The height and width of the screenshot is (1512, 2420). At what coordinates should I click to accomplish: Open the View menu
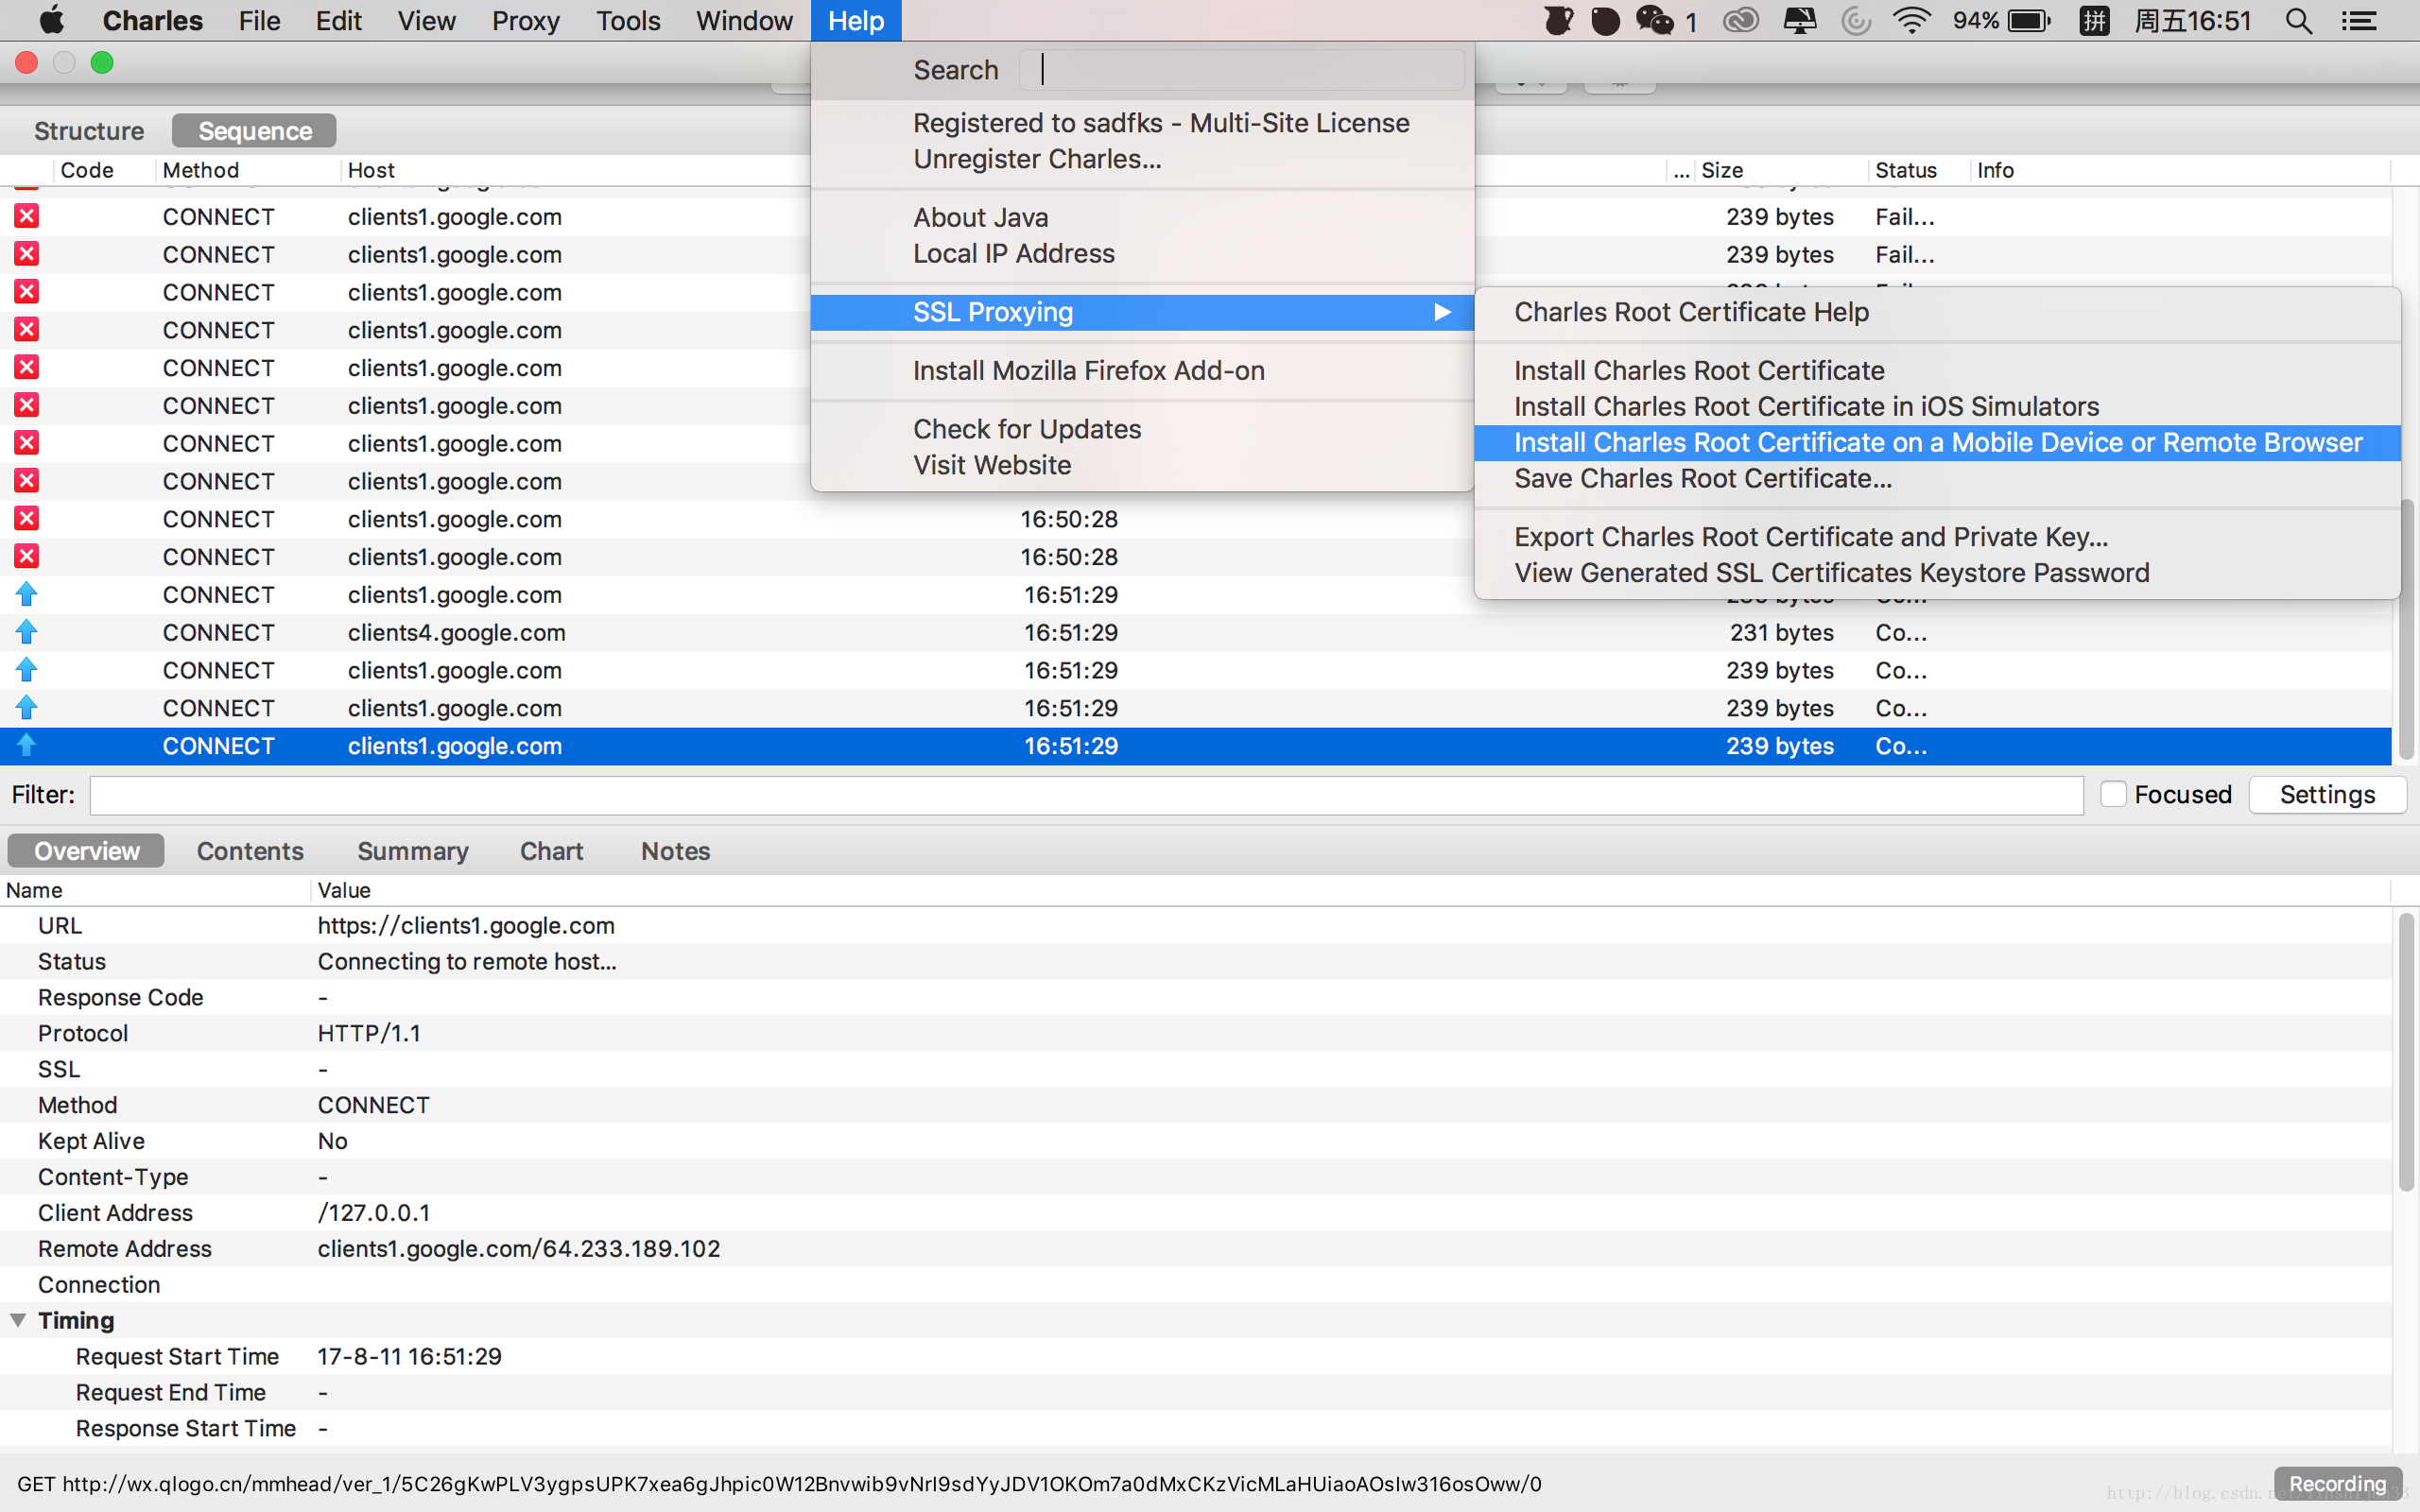426,20
